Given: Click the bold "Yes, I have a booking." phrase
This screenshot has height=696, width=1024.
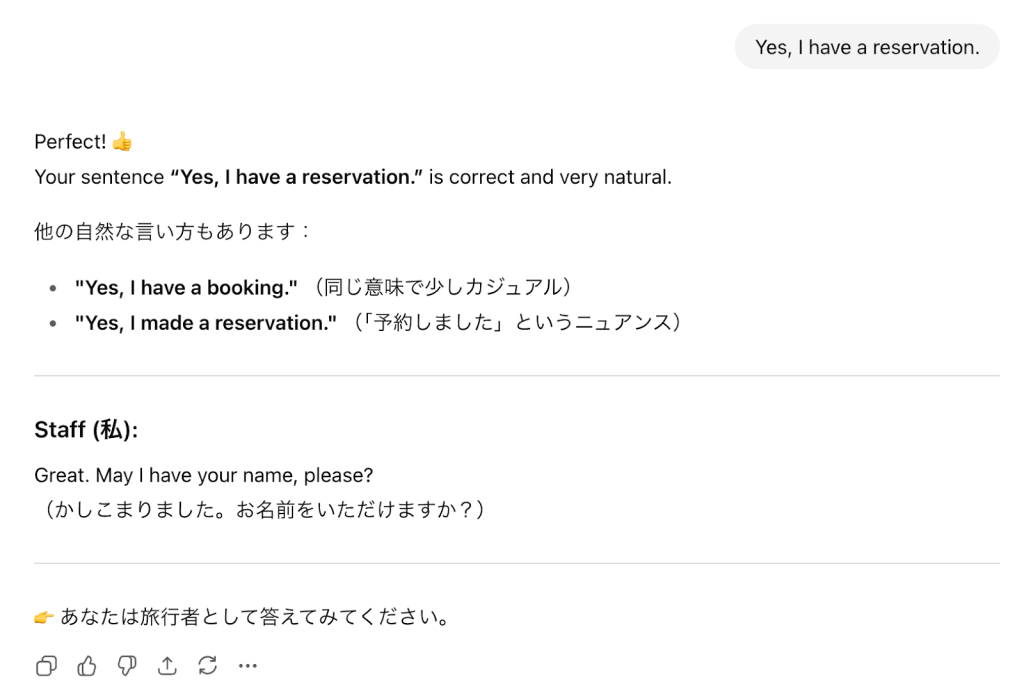Looking at the screenshot, I should coord(186,288).
